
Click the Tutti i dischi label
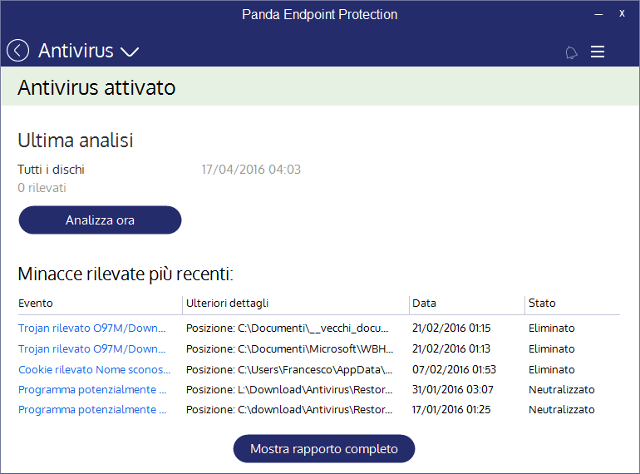click(51, 169)
